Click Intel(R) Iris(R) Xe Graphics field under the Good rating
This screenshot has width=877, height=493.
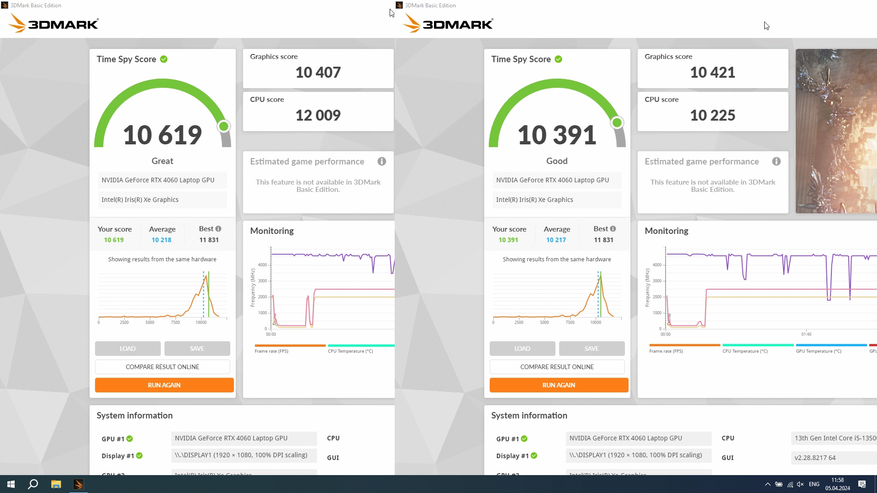point(557,200)
